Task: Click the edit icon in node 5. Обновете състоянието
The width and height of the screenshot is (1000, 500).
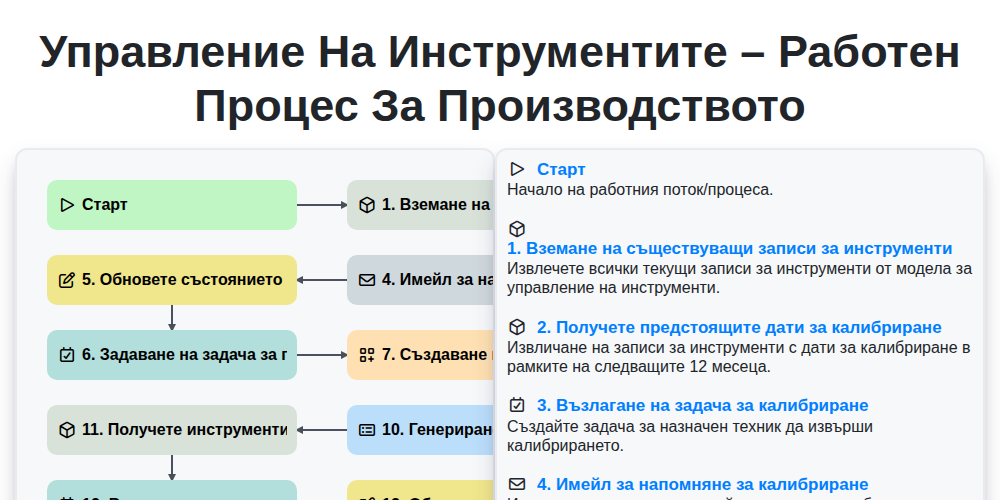Action: pos(67,280)
